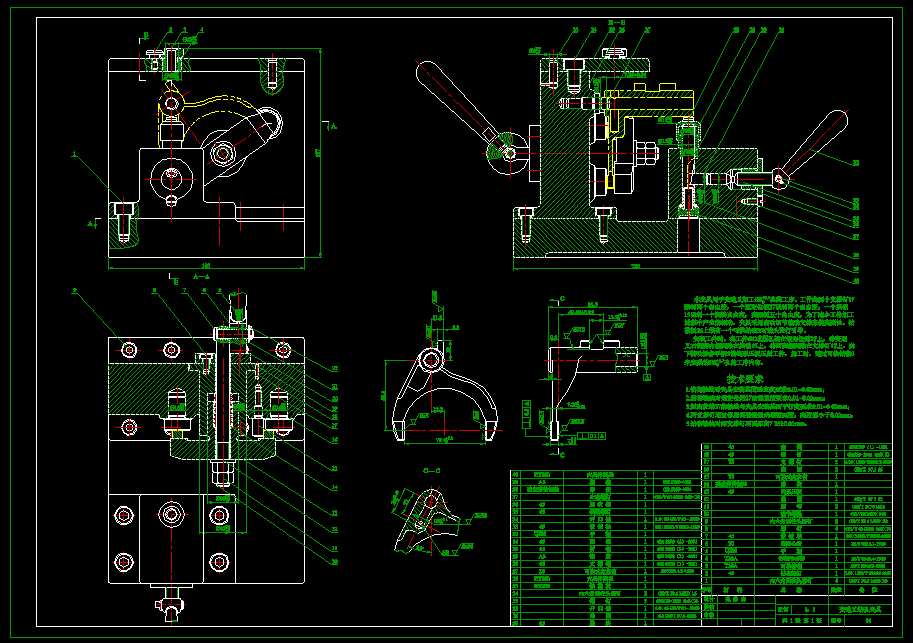Click the 技术要求 heading

[x=744, y=379]
